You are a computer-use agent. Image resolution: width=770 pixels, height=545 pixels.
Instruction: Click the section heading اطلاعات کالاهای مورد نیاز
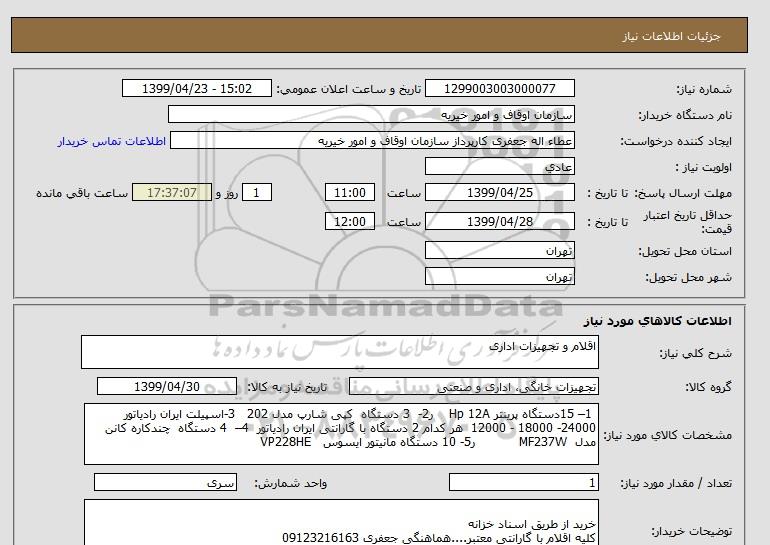tap(658, 321)
